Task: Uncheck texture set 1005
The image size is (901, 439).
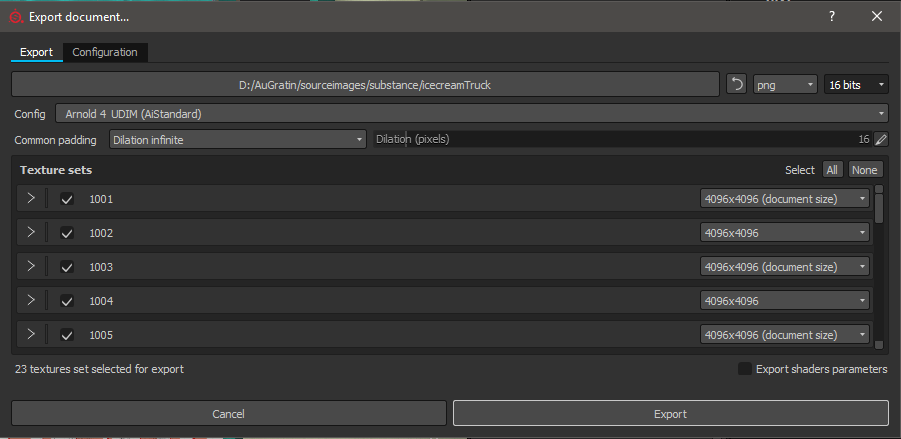Action: [x=67, y=335]
